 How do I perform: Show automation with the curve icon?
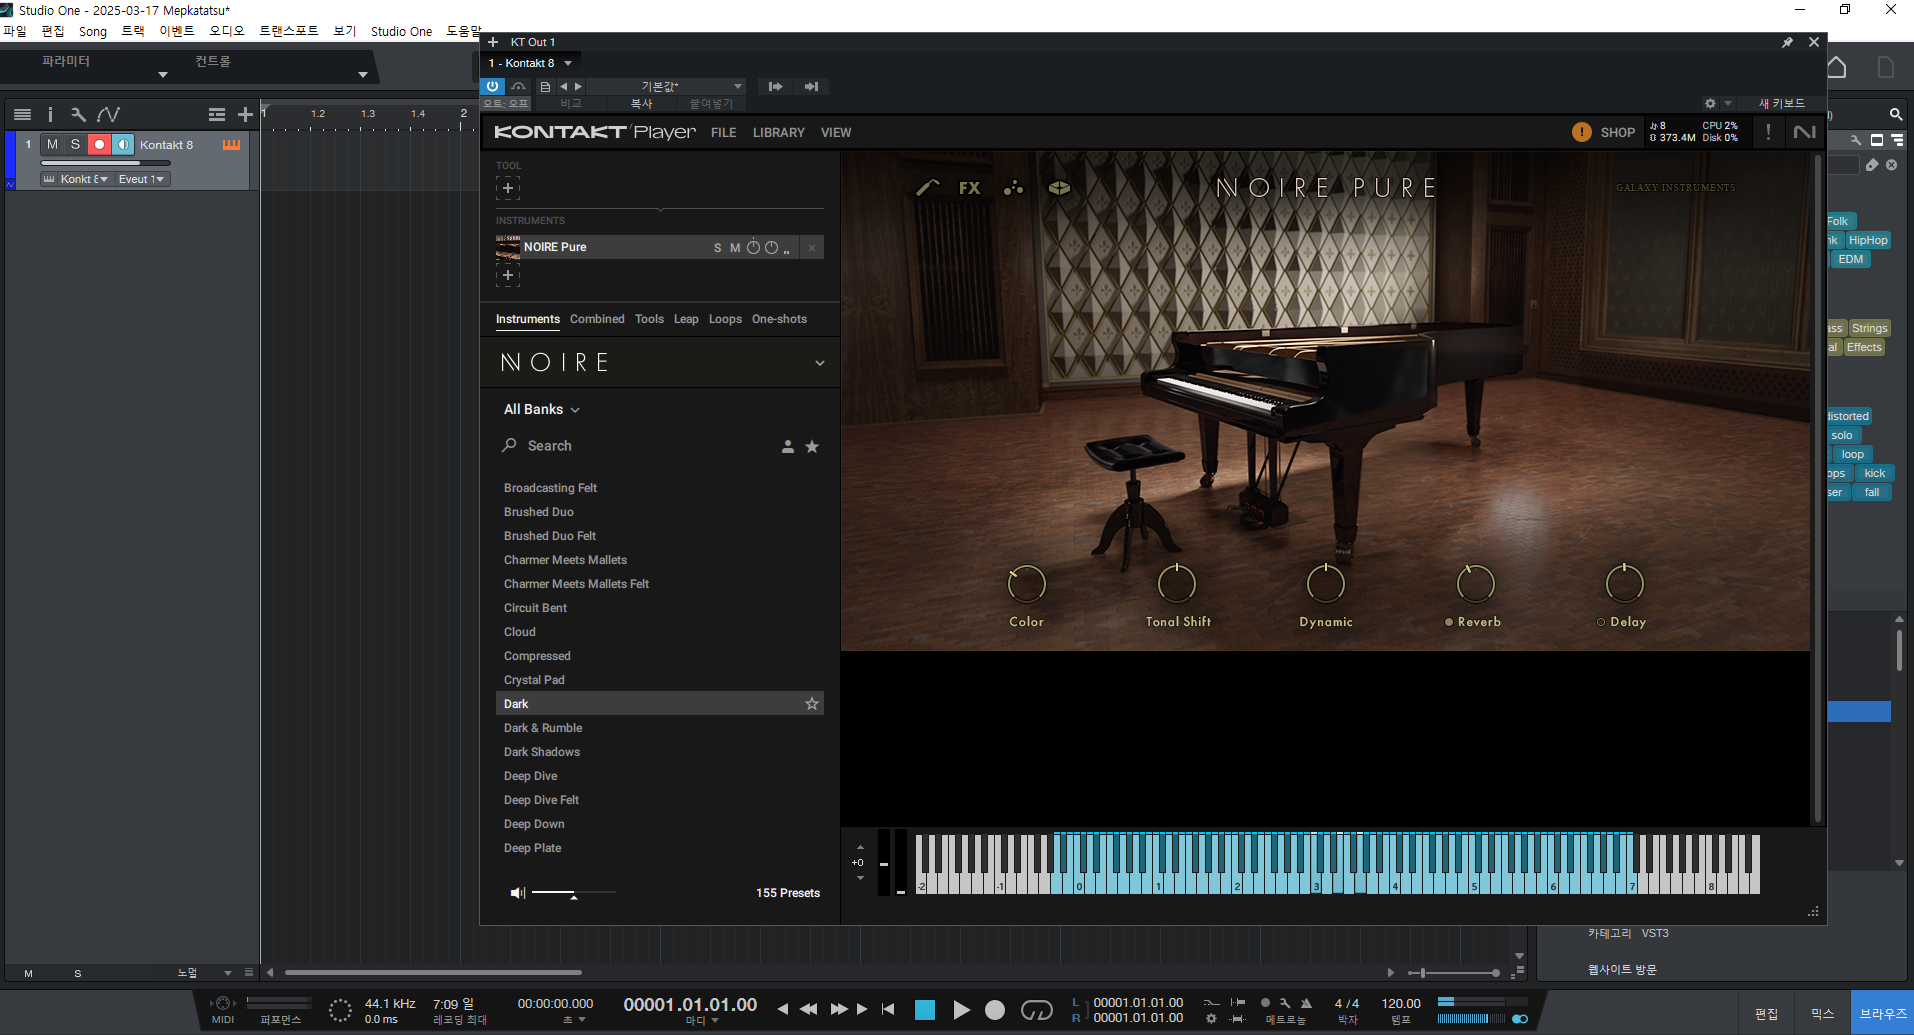108,115
